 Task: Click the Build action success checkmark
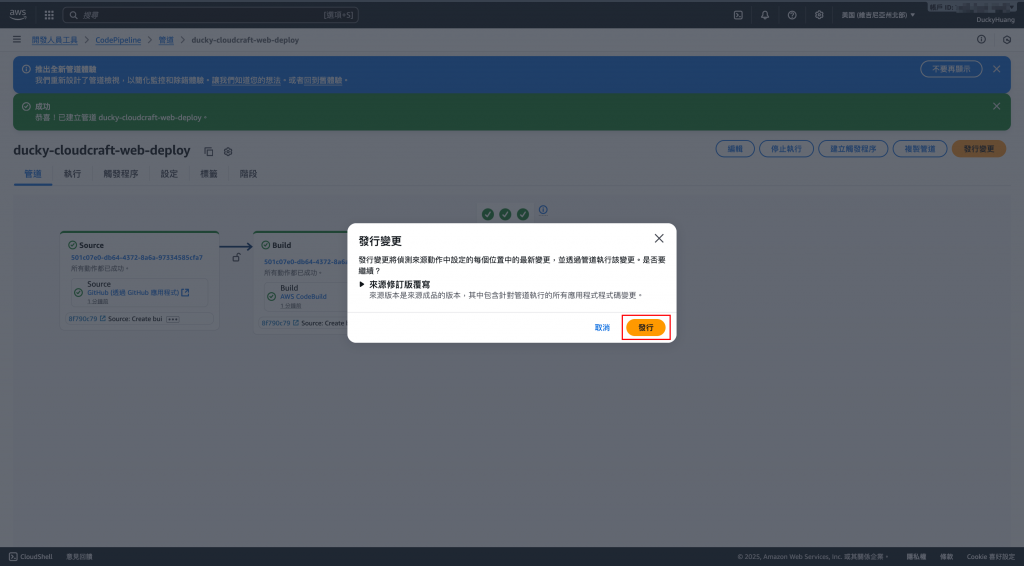272,296
